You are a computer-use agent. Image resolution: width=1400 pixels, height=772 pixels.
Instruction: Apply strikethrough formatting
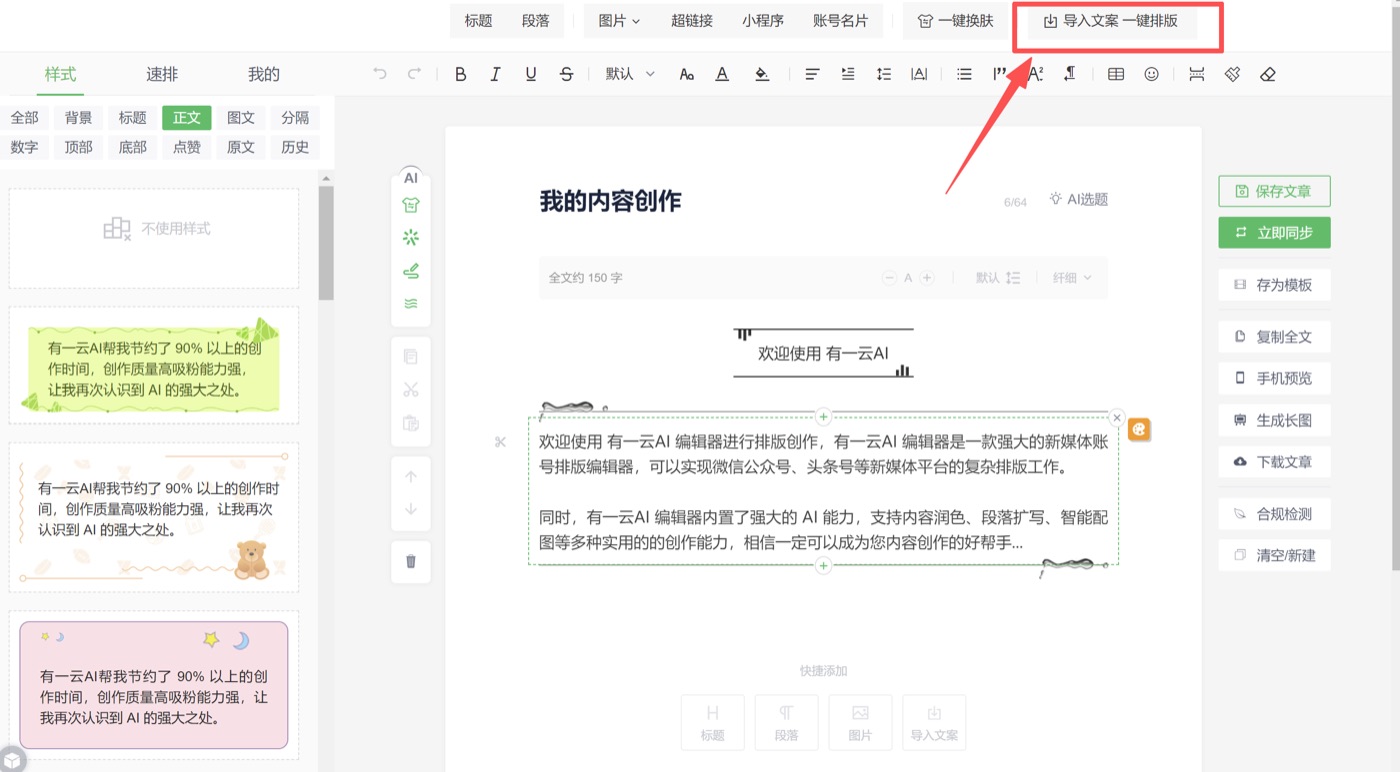(567, 74)
